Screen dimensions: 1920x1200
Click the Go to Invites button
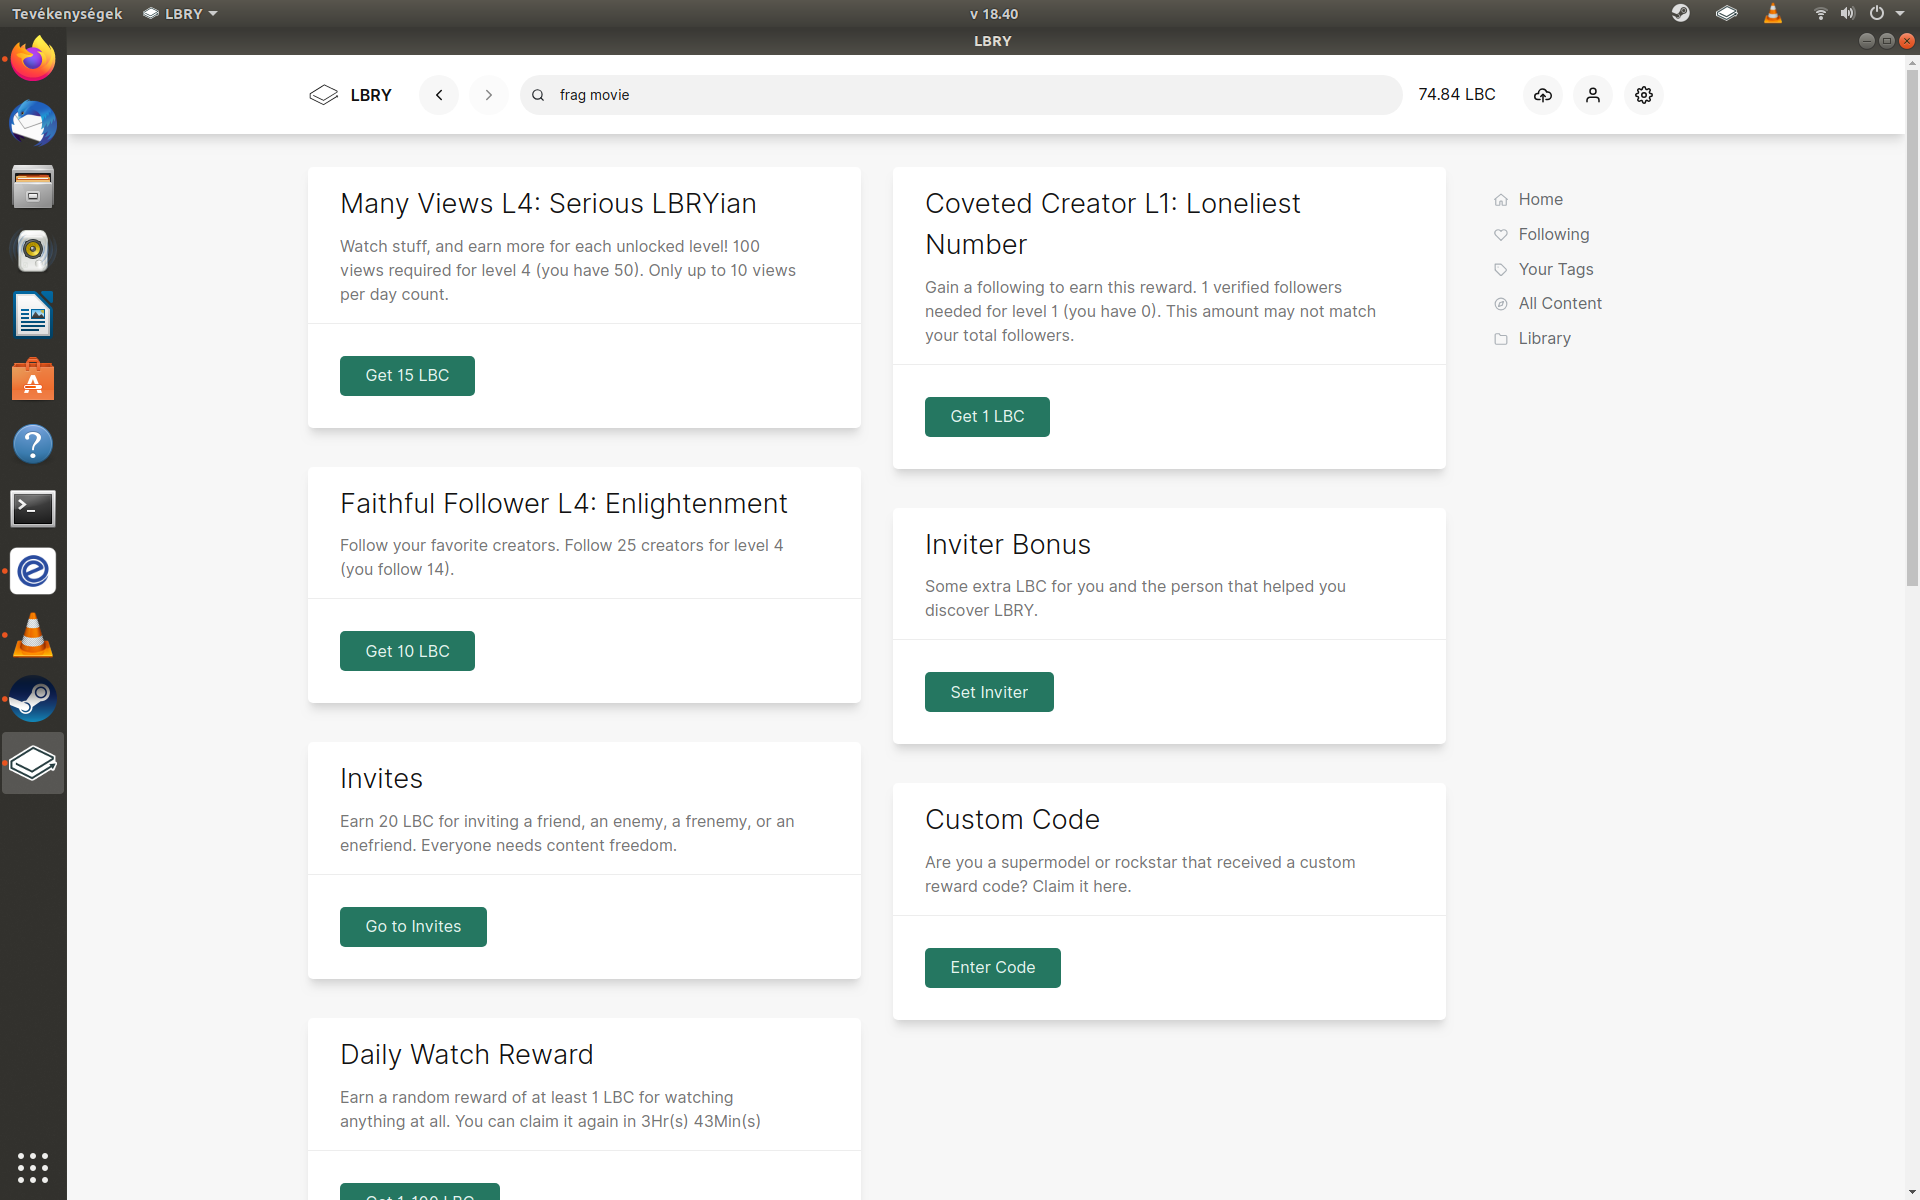click(x=413, y=927)
